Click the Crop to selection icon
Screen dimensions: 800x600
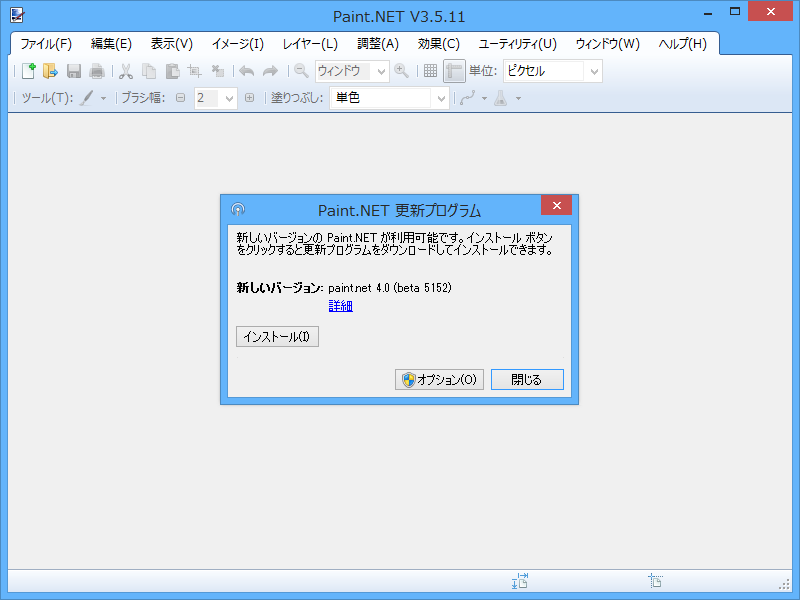tap(194, 71)
